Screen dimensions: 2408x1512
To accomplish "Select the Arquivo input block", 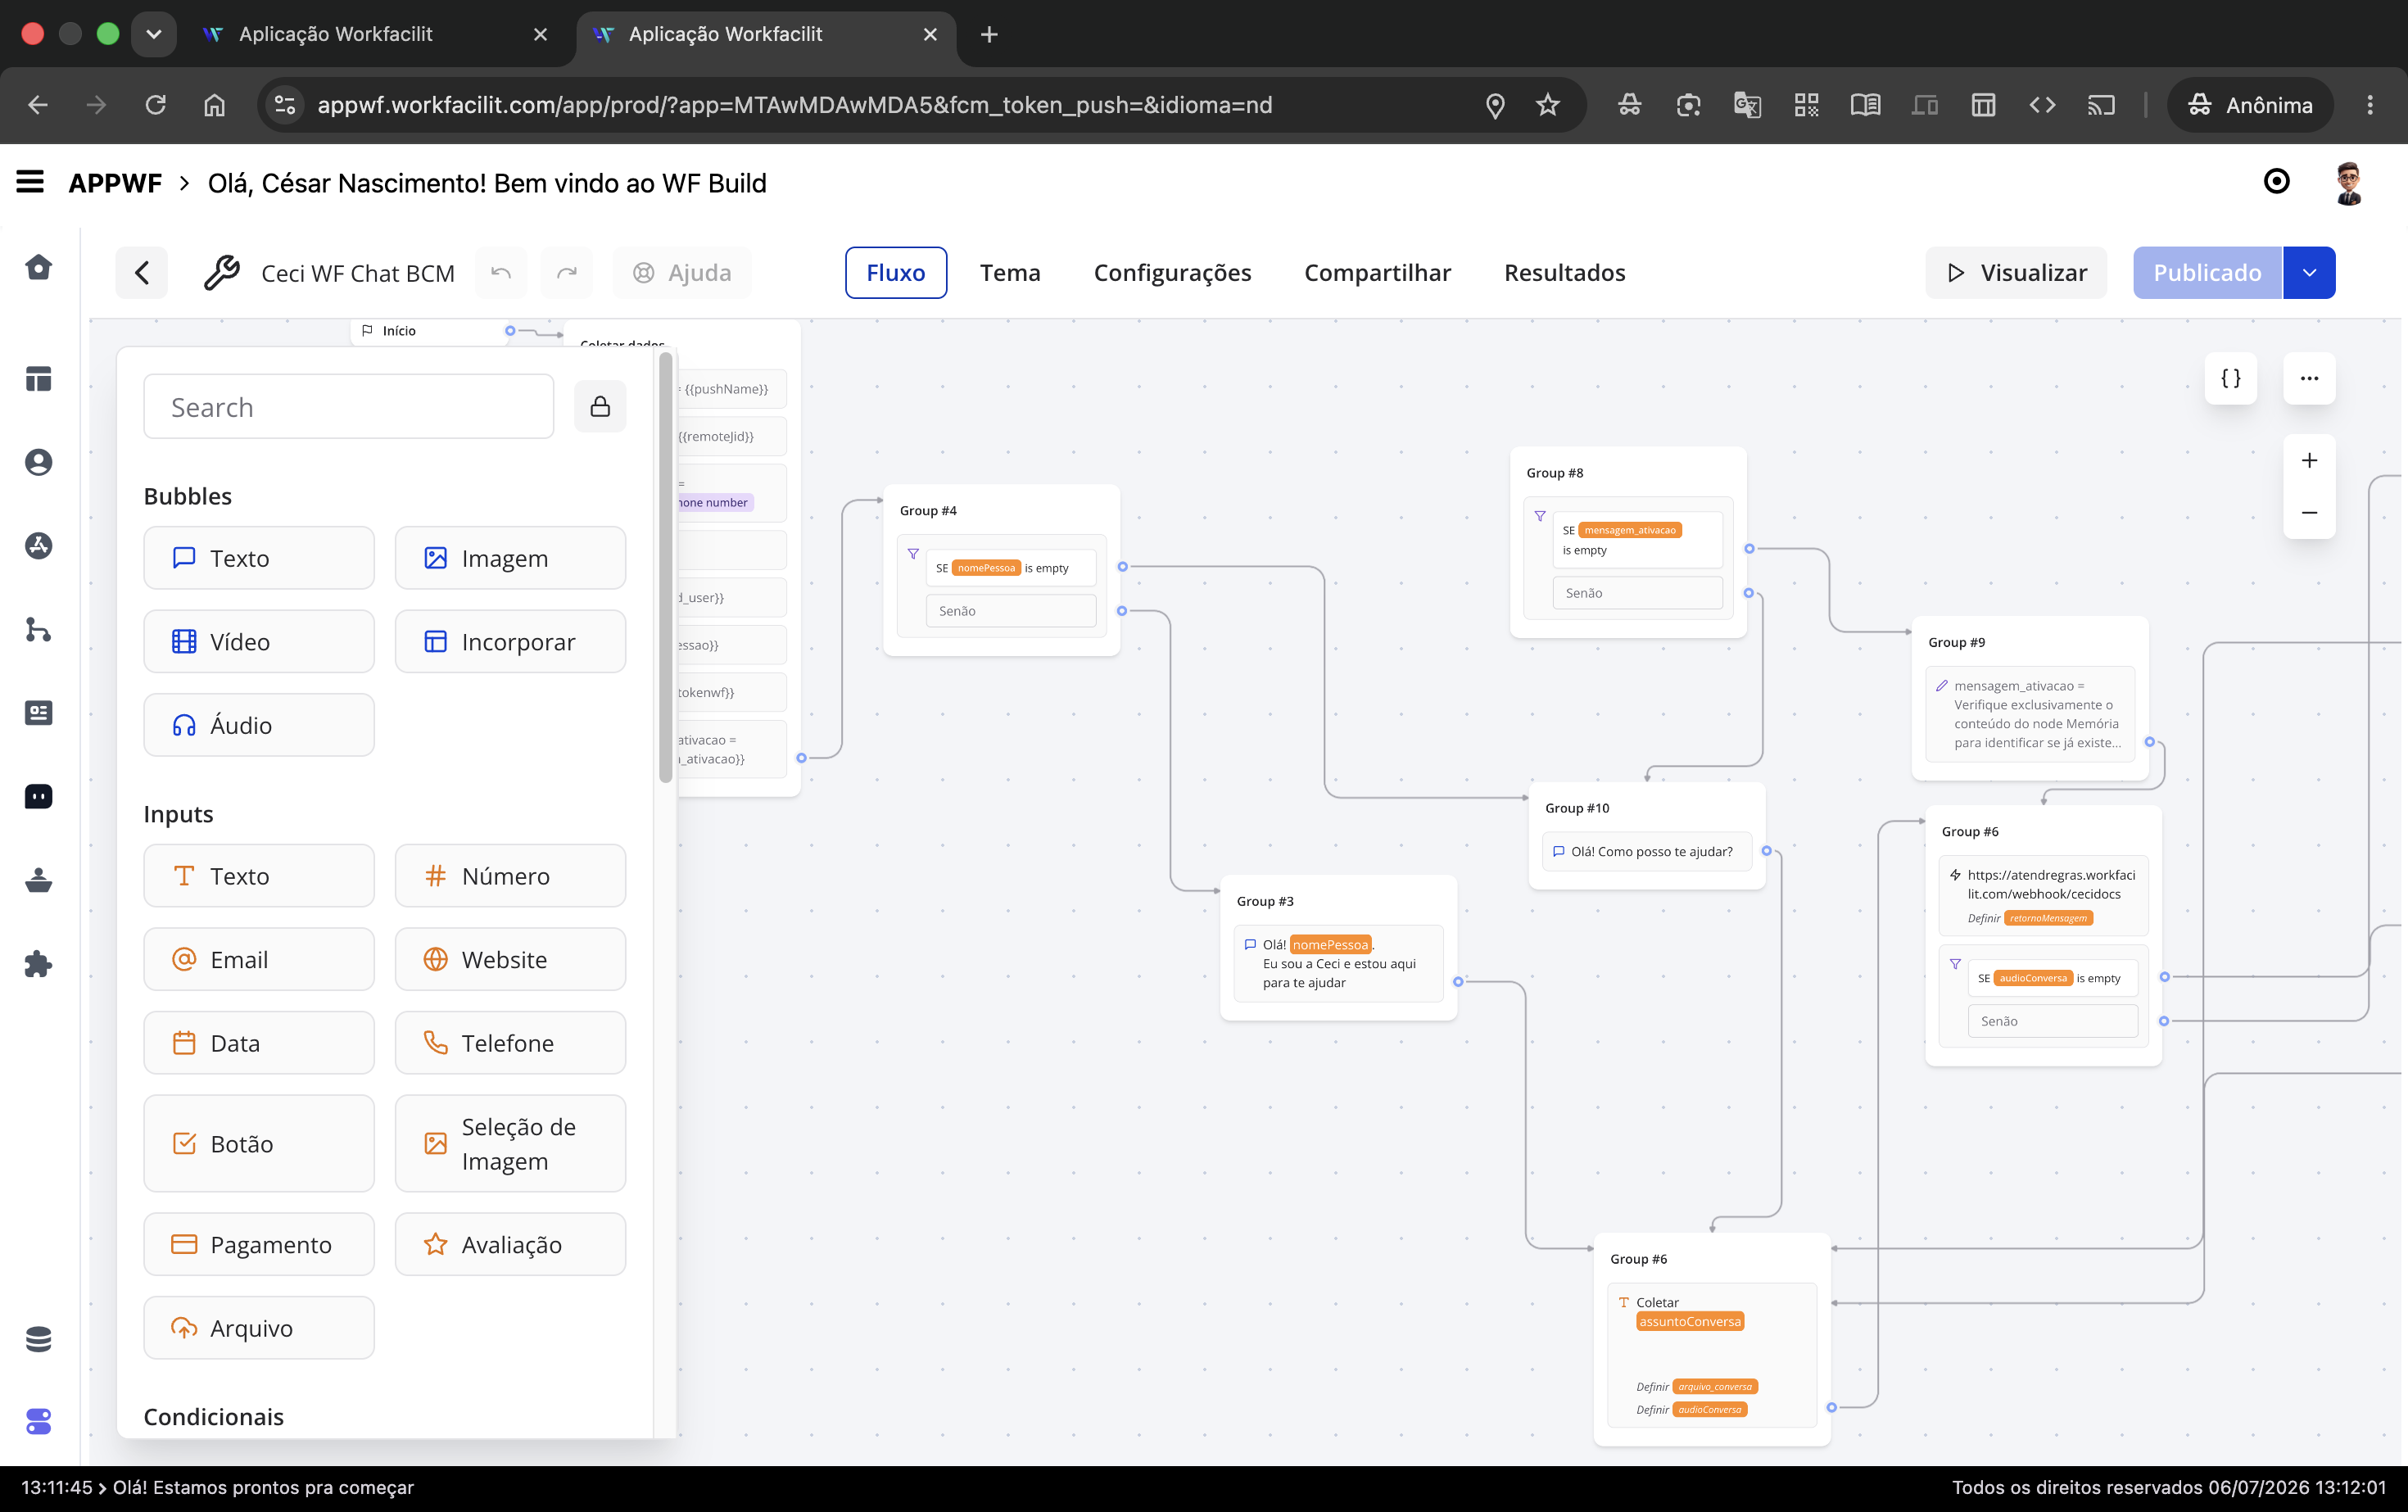I will (x=259, y=1328).
